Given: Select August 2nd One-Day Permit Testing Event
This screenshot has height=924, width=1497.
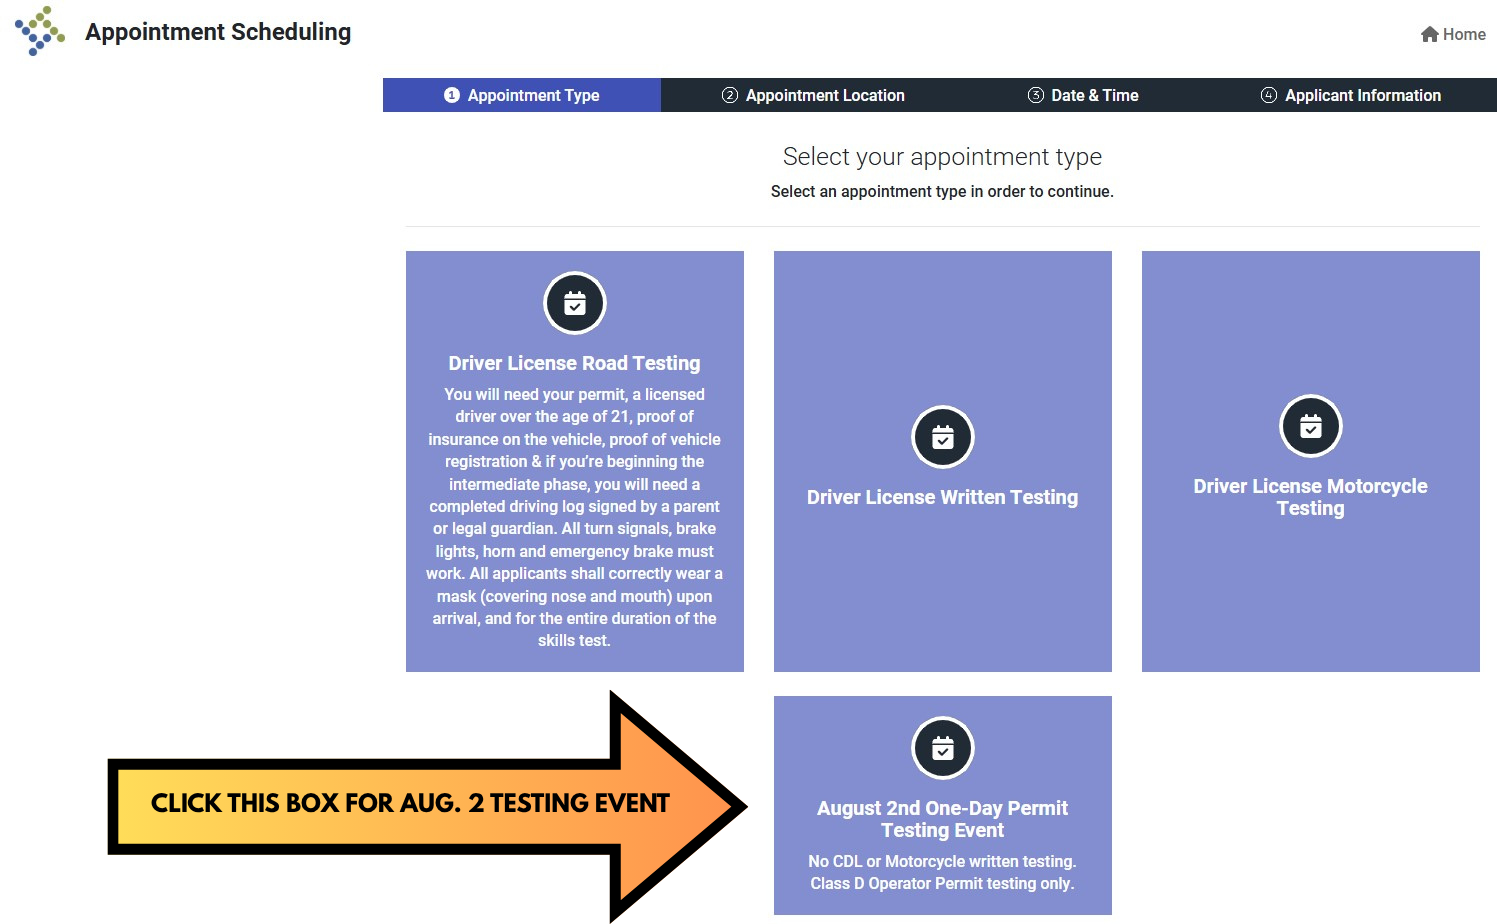Looking at the screenshot, I should coord(942,819).
